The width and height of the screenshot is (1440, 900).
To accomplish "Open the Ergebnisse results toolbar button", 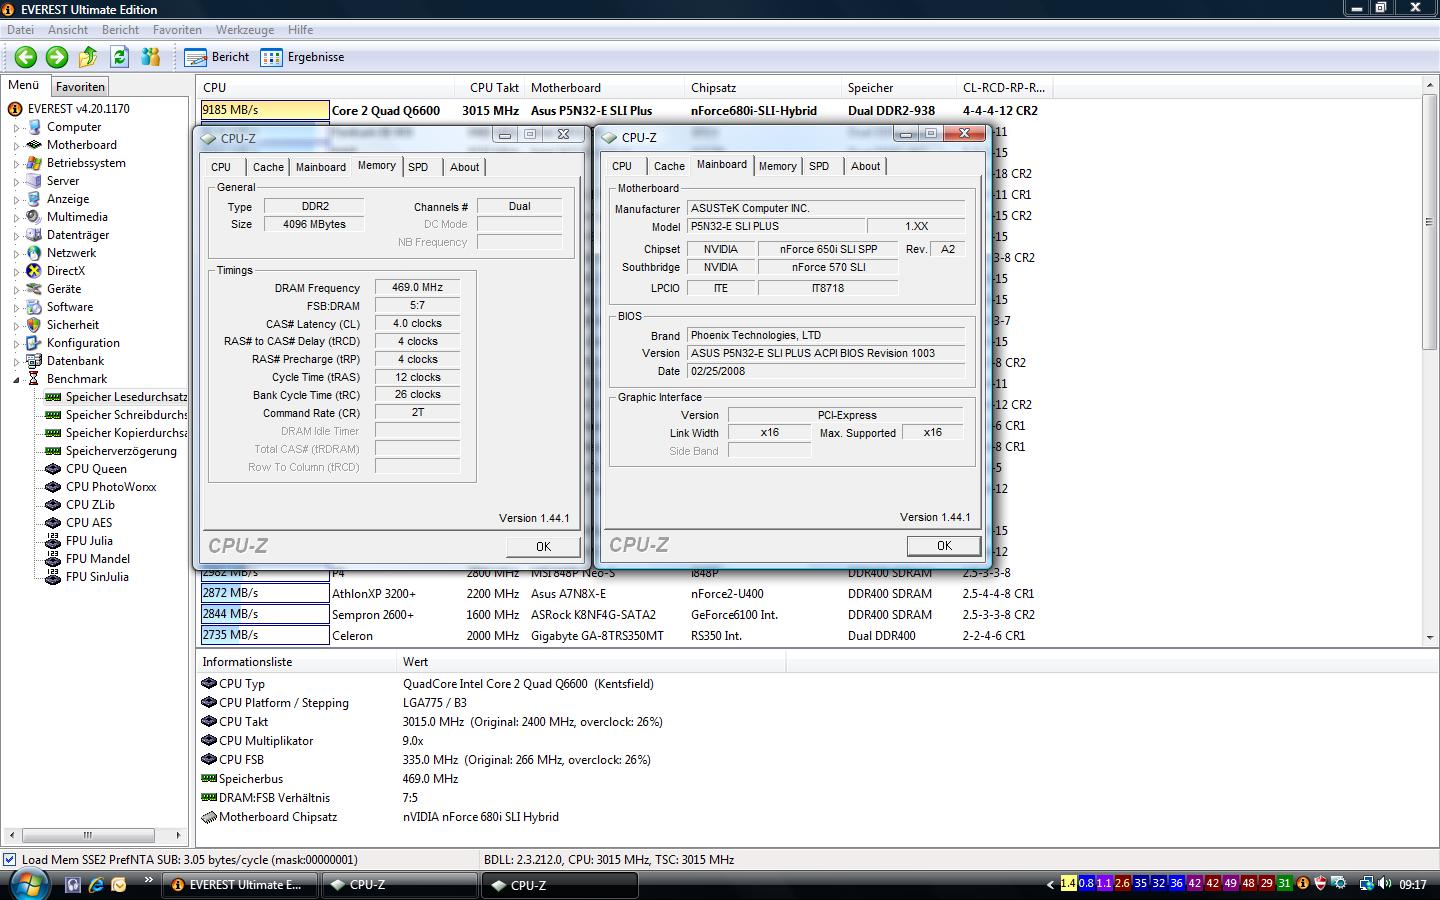I will point(302,57).
